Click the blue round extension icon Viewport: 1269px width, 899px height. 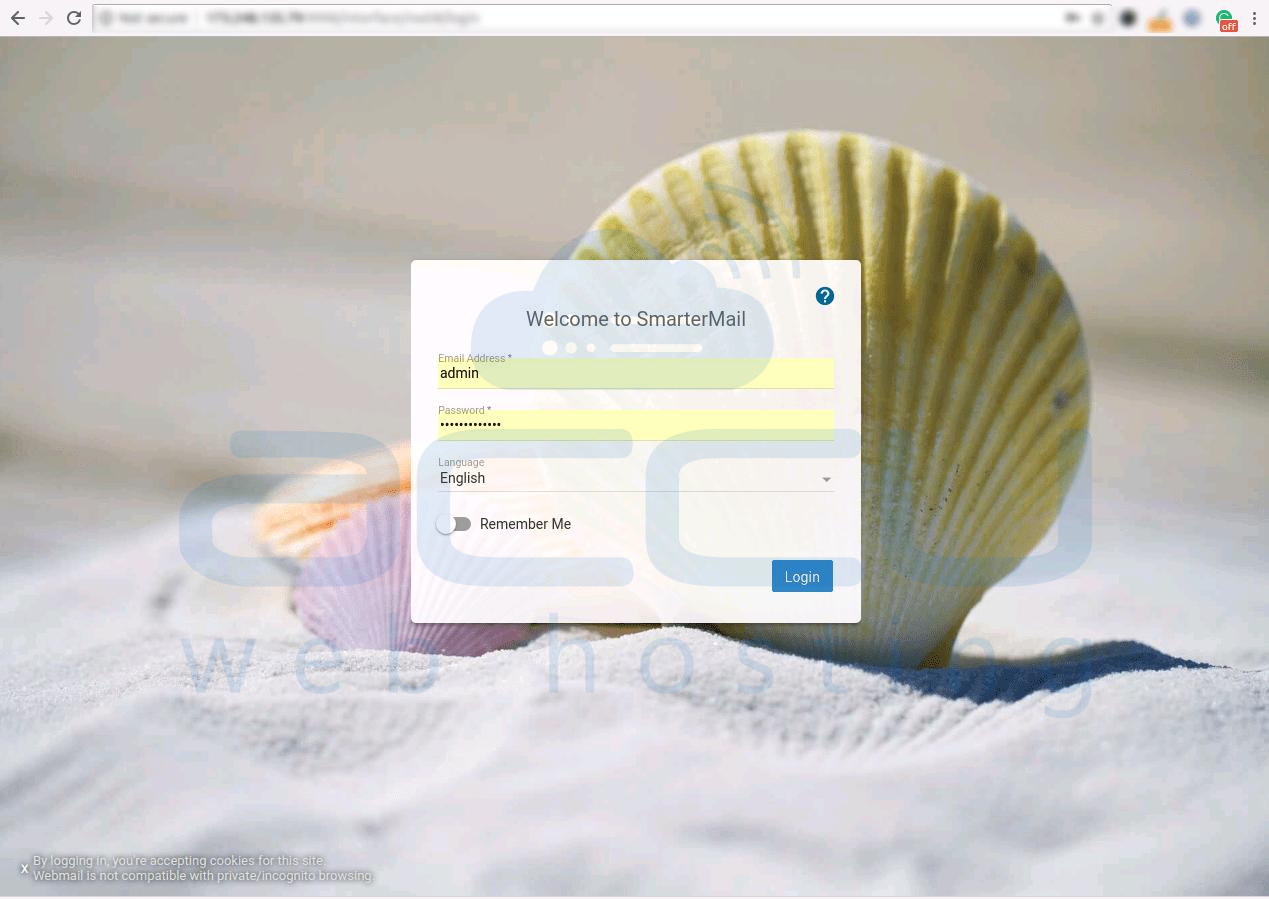point(1191,18)
